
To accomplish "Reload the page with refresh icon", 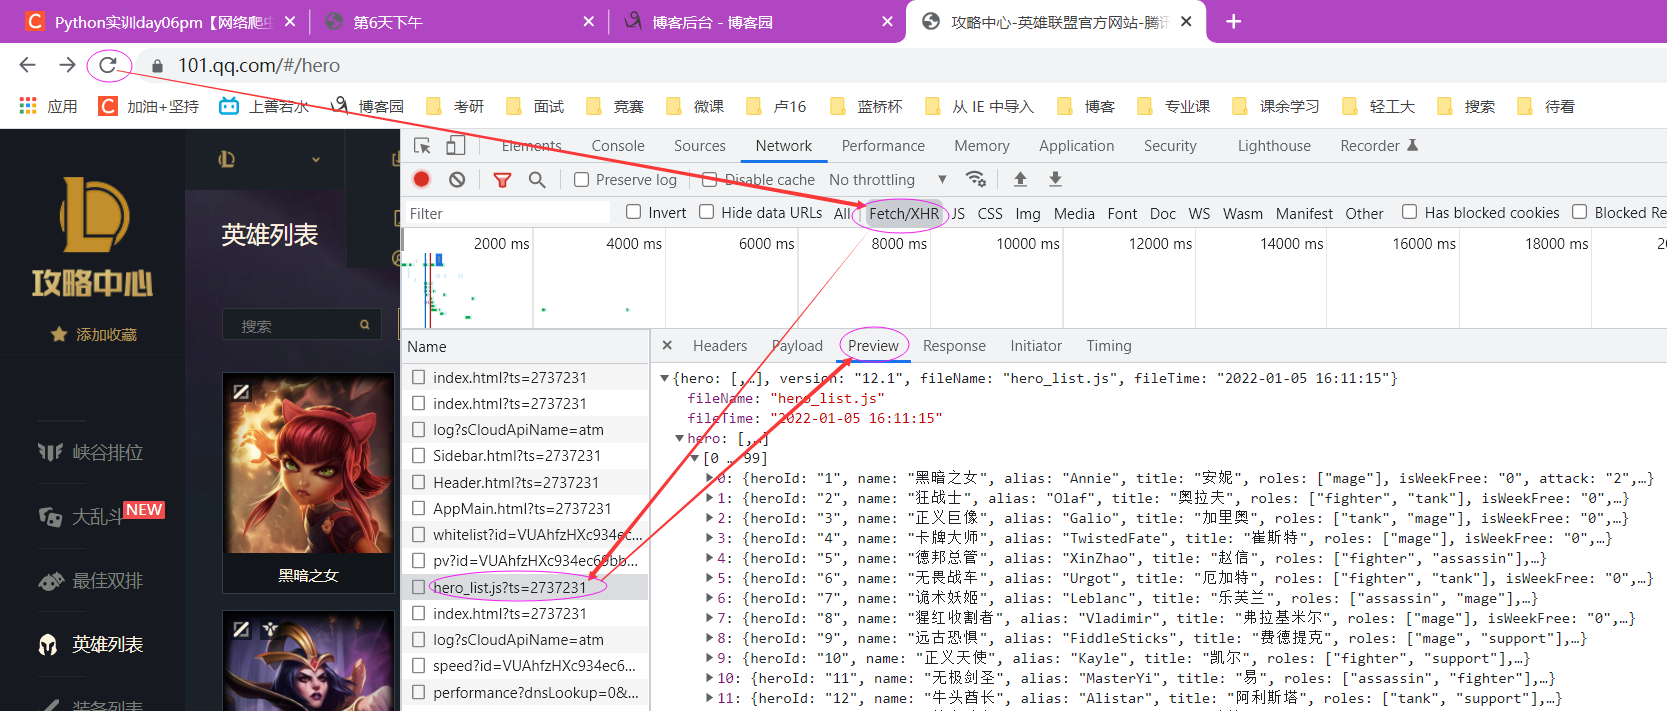I will point(108,65).
